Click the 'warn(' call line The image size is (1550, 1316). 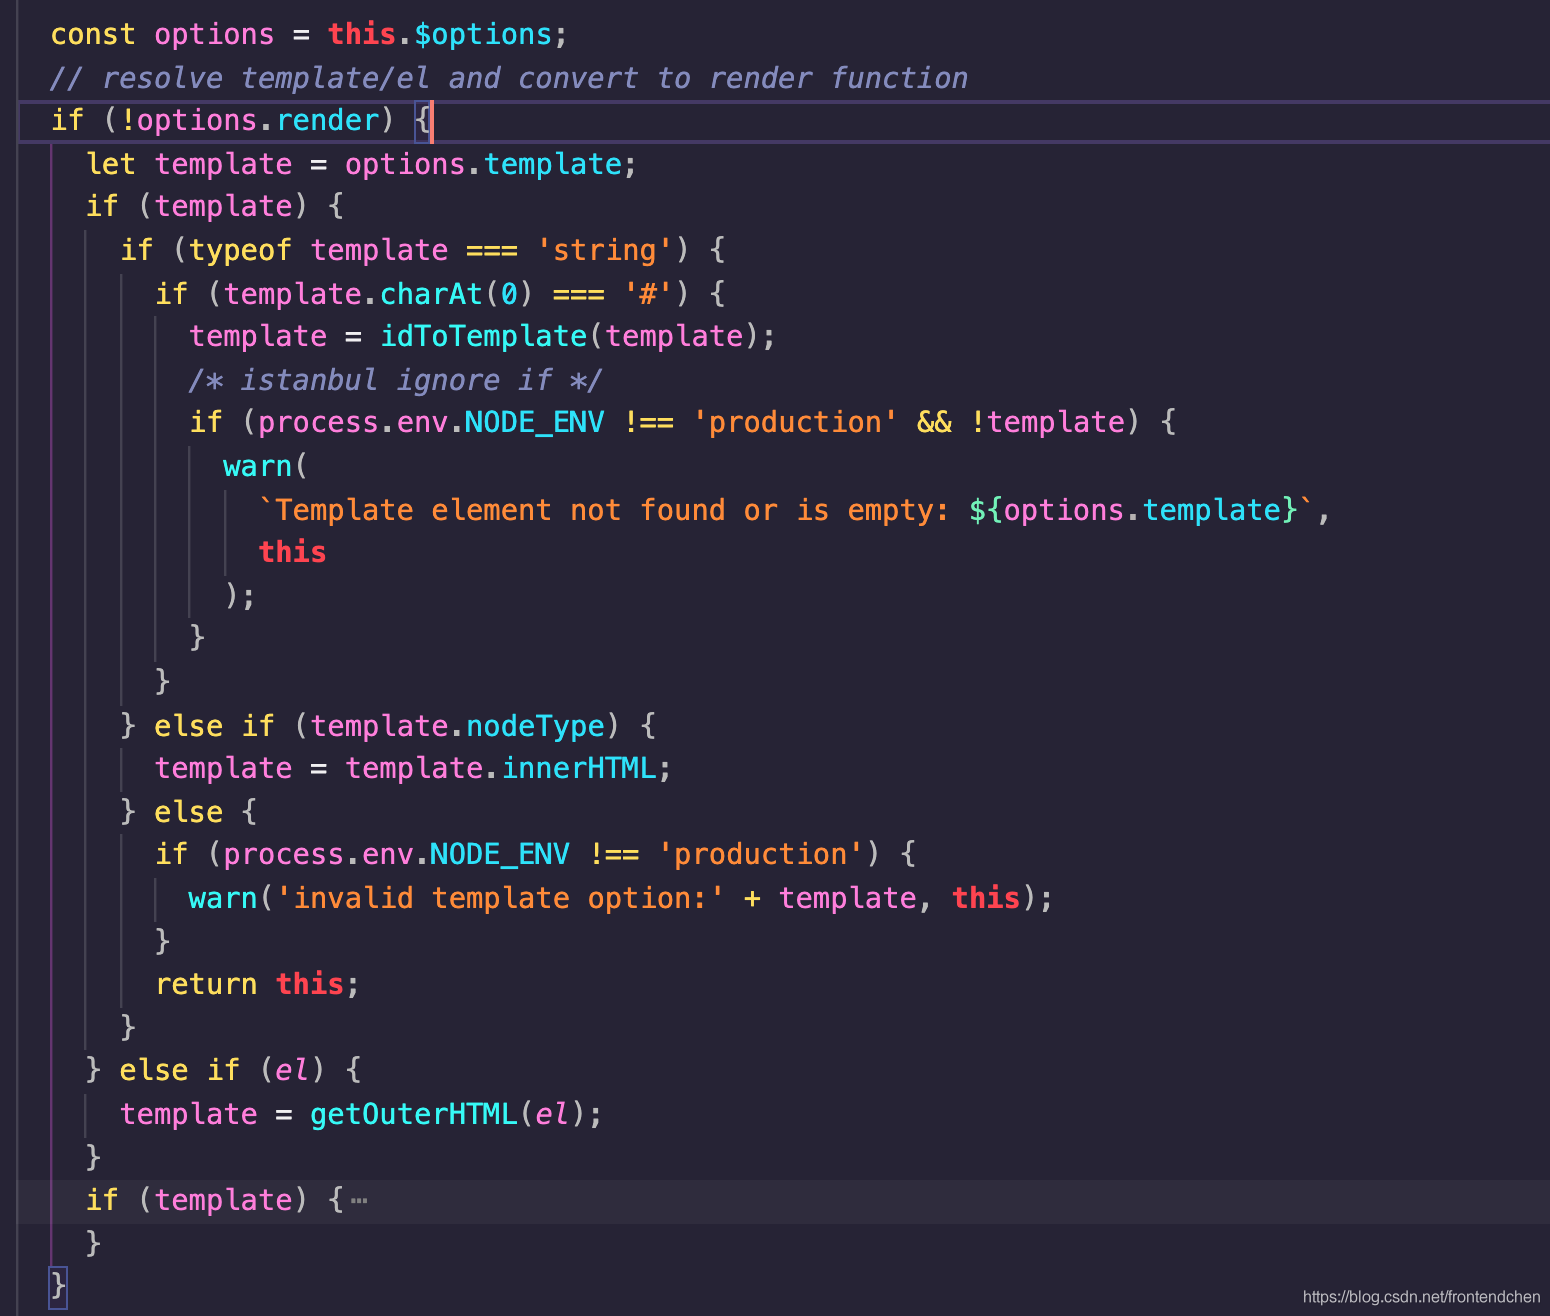[265, 466]
